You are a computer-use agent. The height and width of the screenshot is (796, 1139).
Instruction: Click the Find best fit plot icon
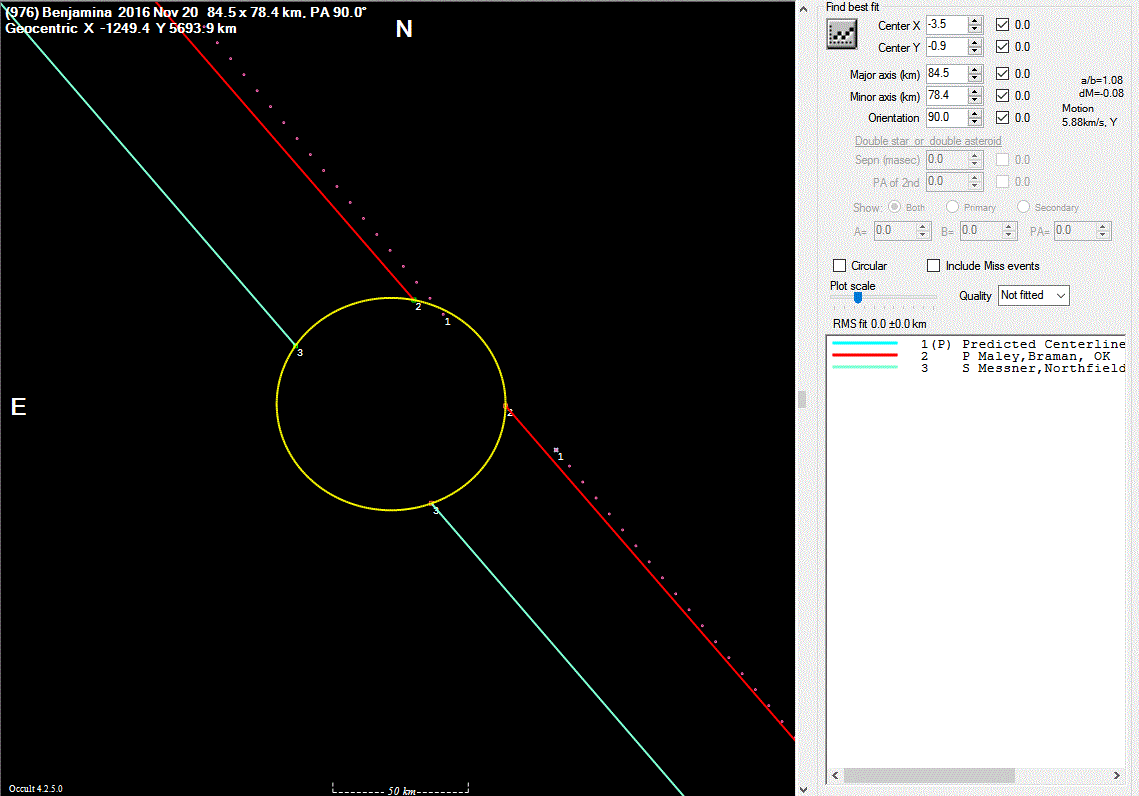coord(841,33)
